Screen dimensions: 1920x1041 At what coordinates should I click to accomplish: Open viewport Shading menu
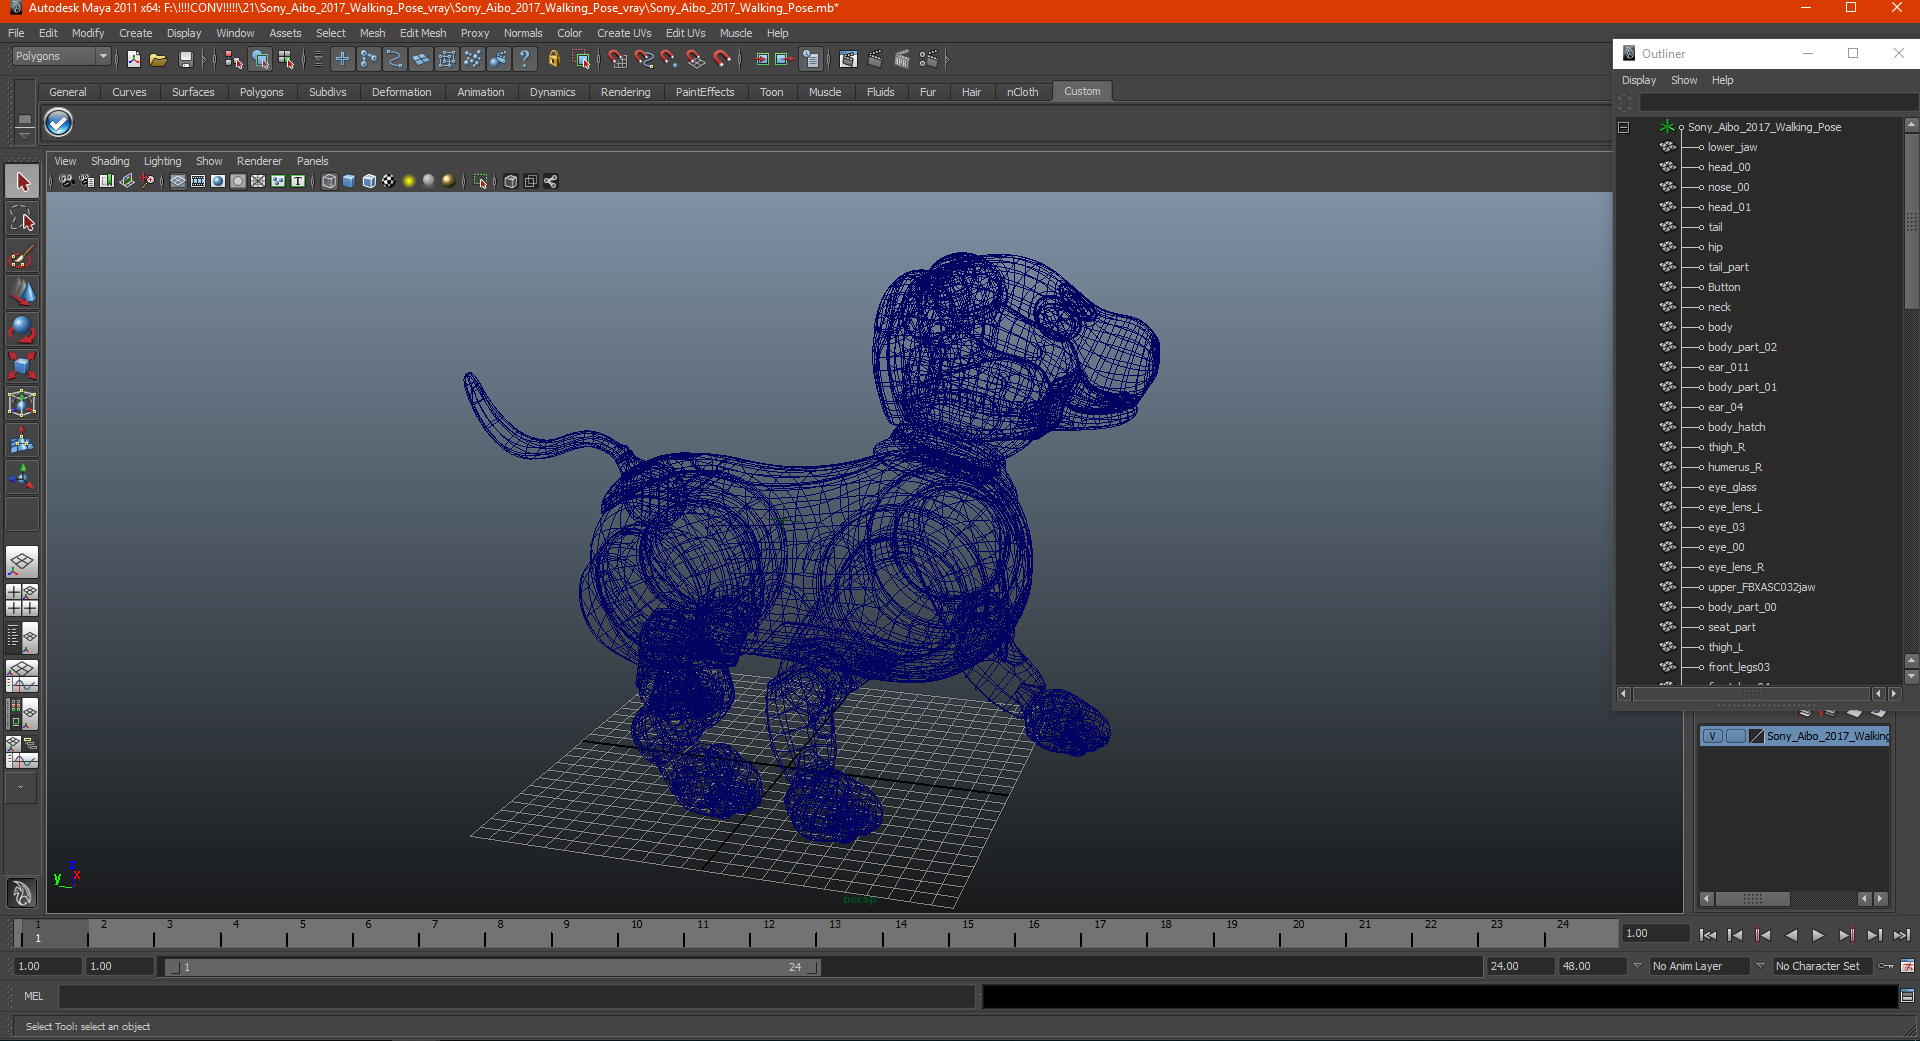tap(110, 161)
